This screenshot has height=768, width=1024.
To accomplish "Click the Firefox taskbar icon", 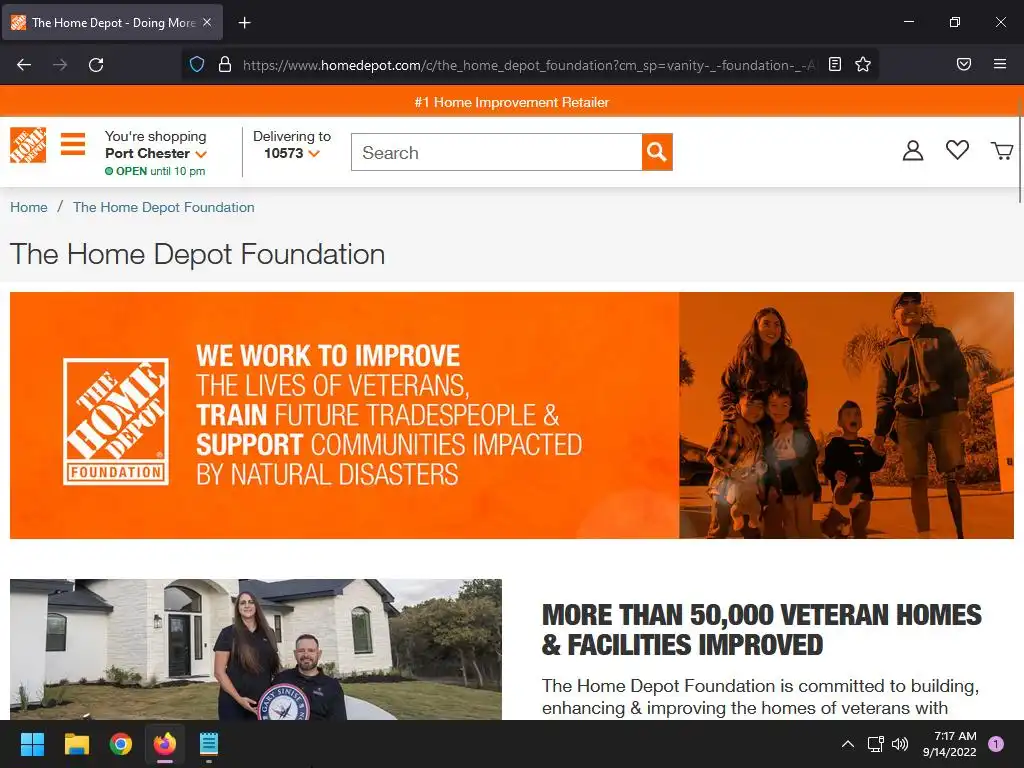I will (x=165, y=744).
